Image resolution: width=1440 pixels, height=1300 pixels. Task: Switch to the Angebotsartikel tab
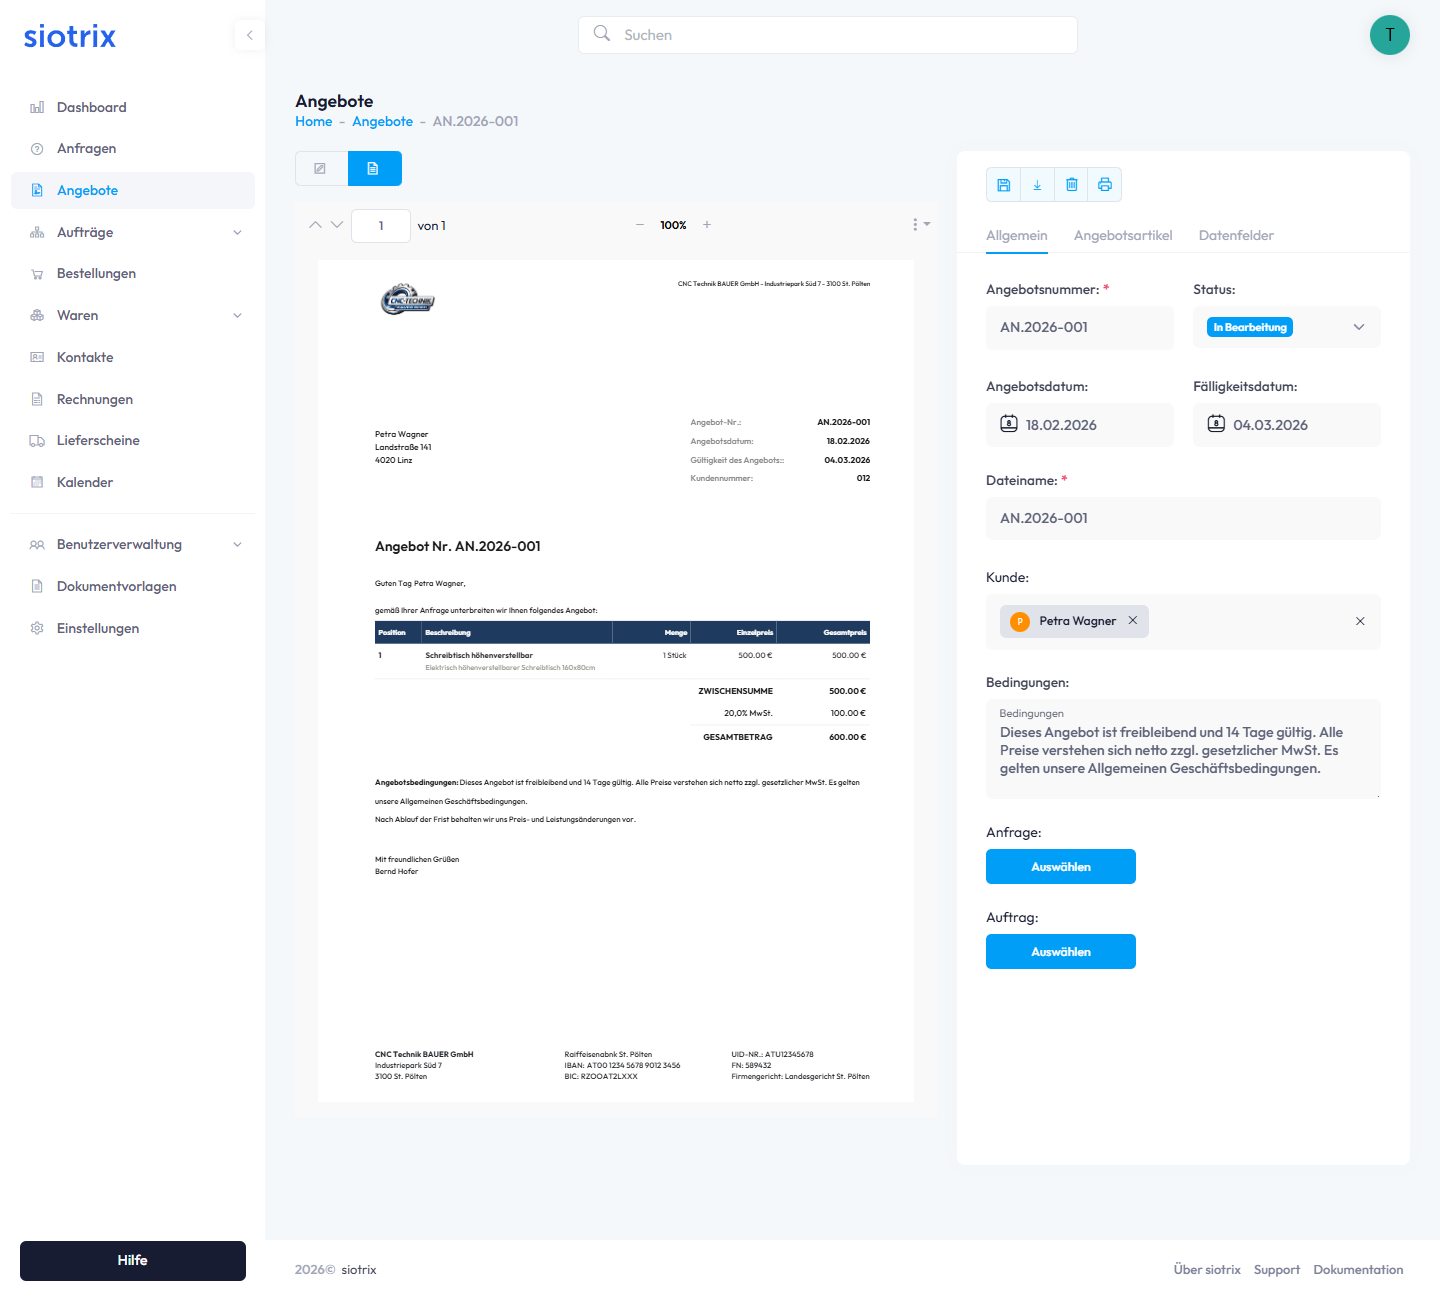coord(1122,236)
